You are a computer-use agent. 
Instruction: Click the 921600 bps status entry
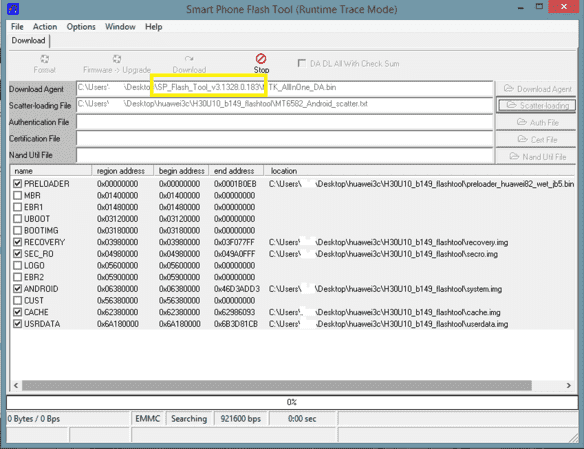241,418
